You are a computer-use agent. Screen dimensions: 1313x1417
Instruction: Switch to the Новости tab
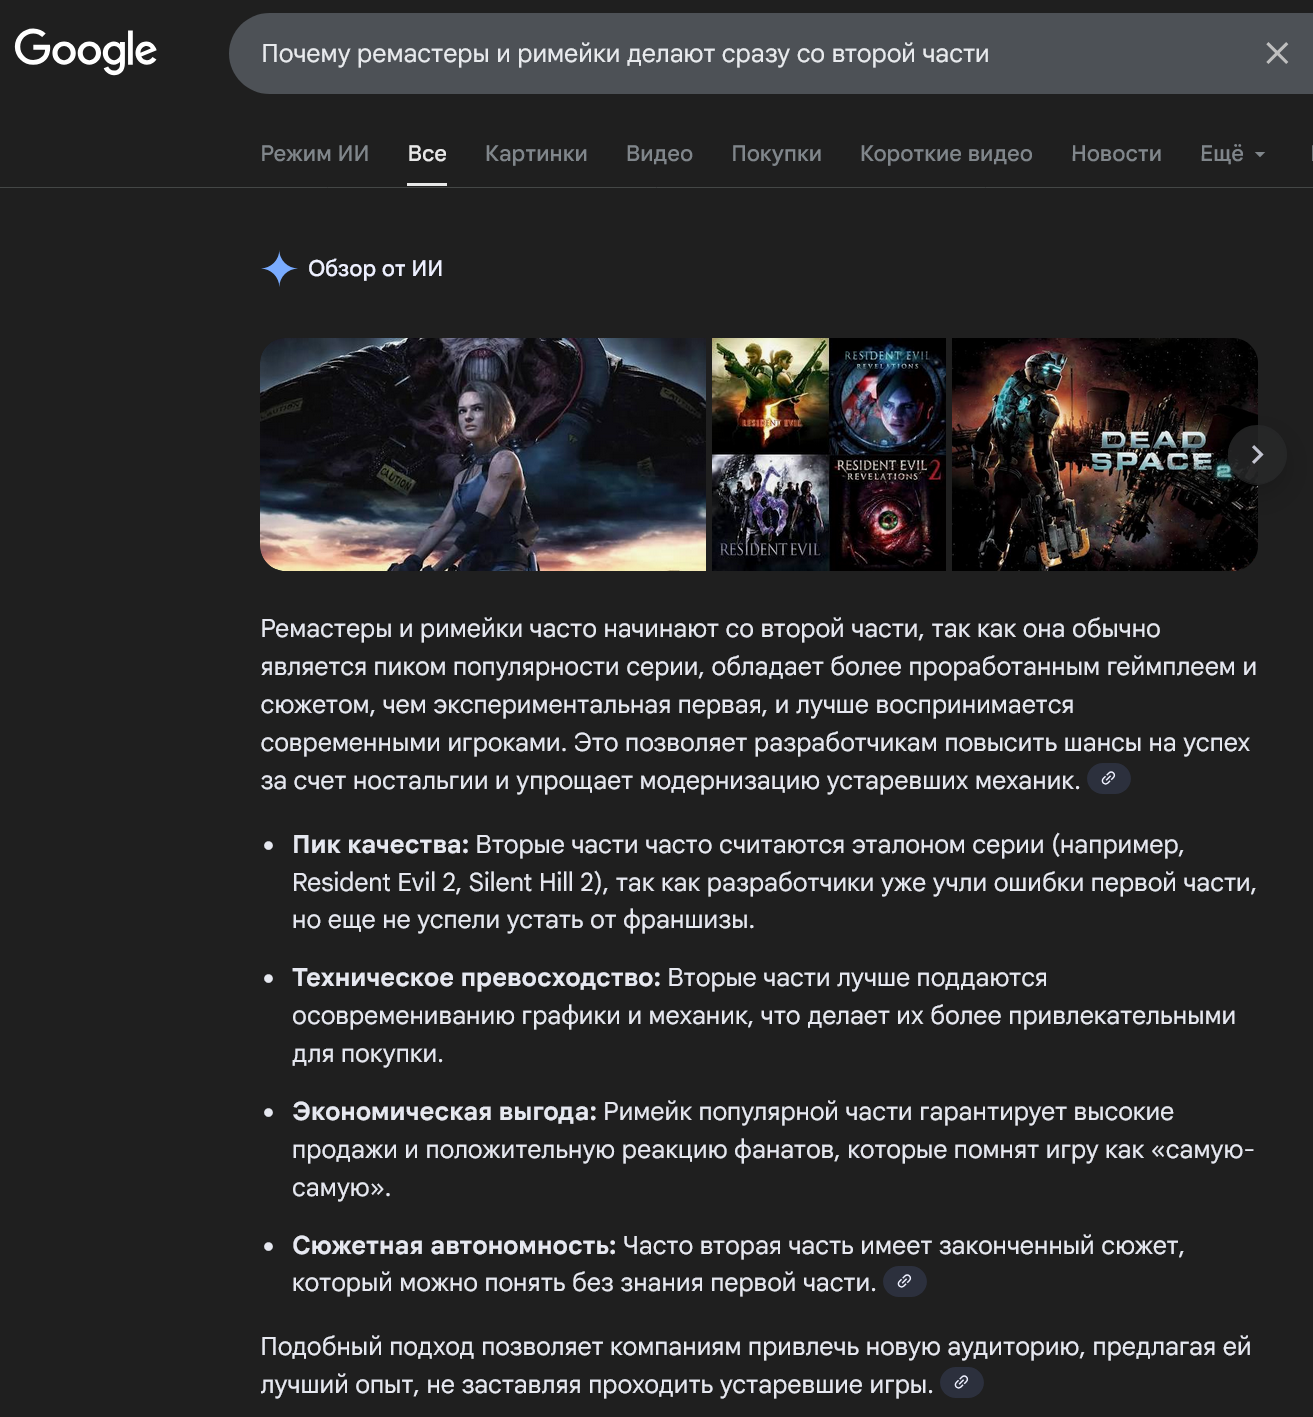coord(1116,153)
